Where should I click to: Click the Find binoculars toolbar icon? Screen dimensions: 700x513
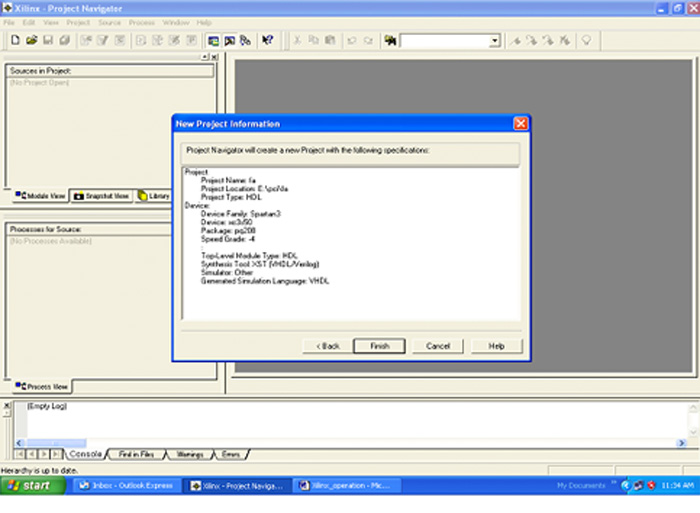pyautogui.click(x=390, y=41)
